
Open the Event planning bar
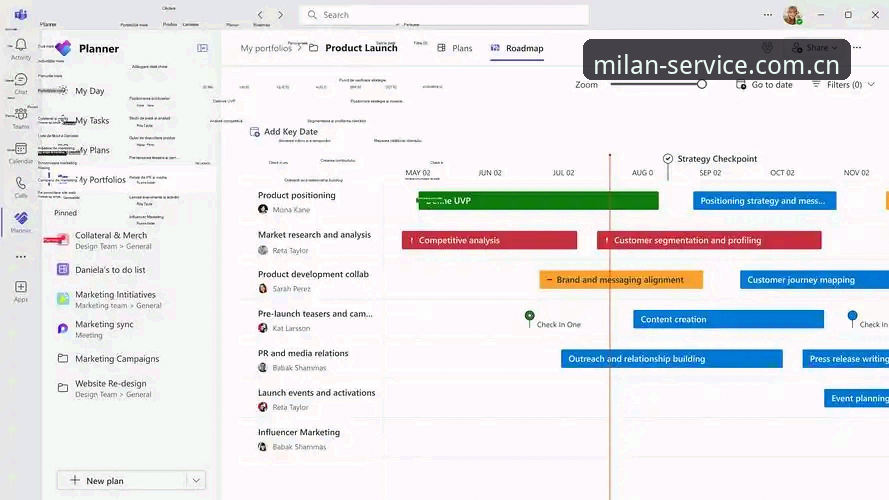[856, 399]
